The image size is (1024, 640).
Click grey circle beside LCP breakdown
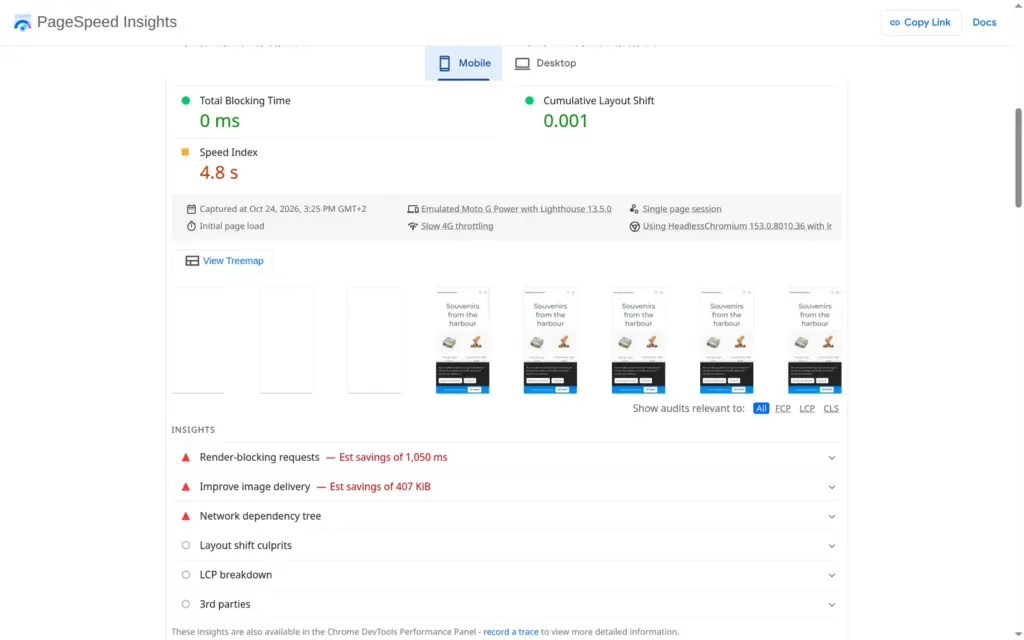tap(185, 575)
